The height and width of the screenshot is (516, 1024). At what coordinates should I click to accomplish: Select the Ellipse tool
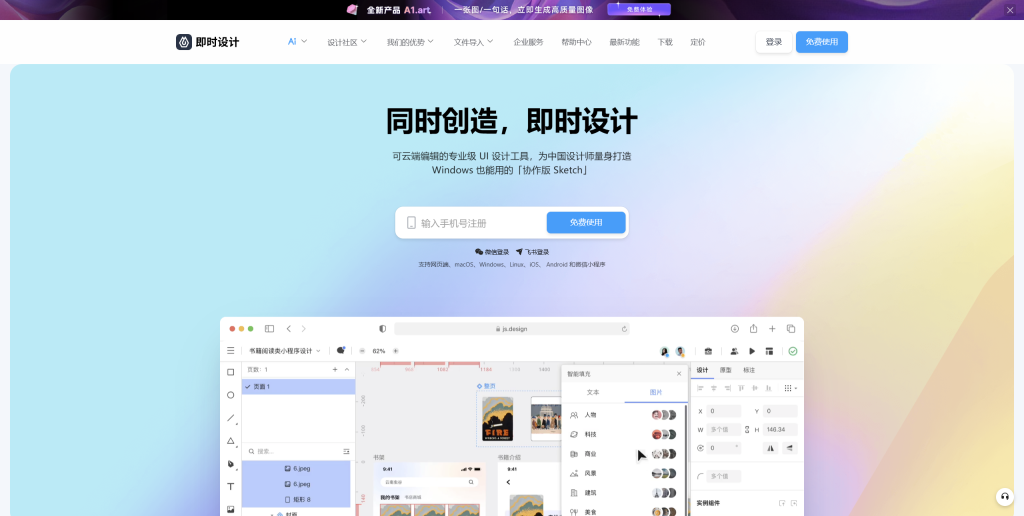[231, 395]
